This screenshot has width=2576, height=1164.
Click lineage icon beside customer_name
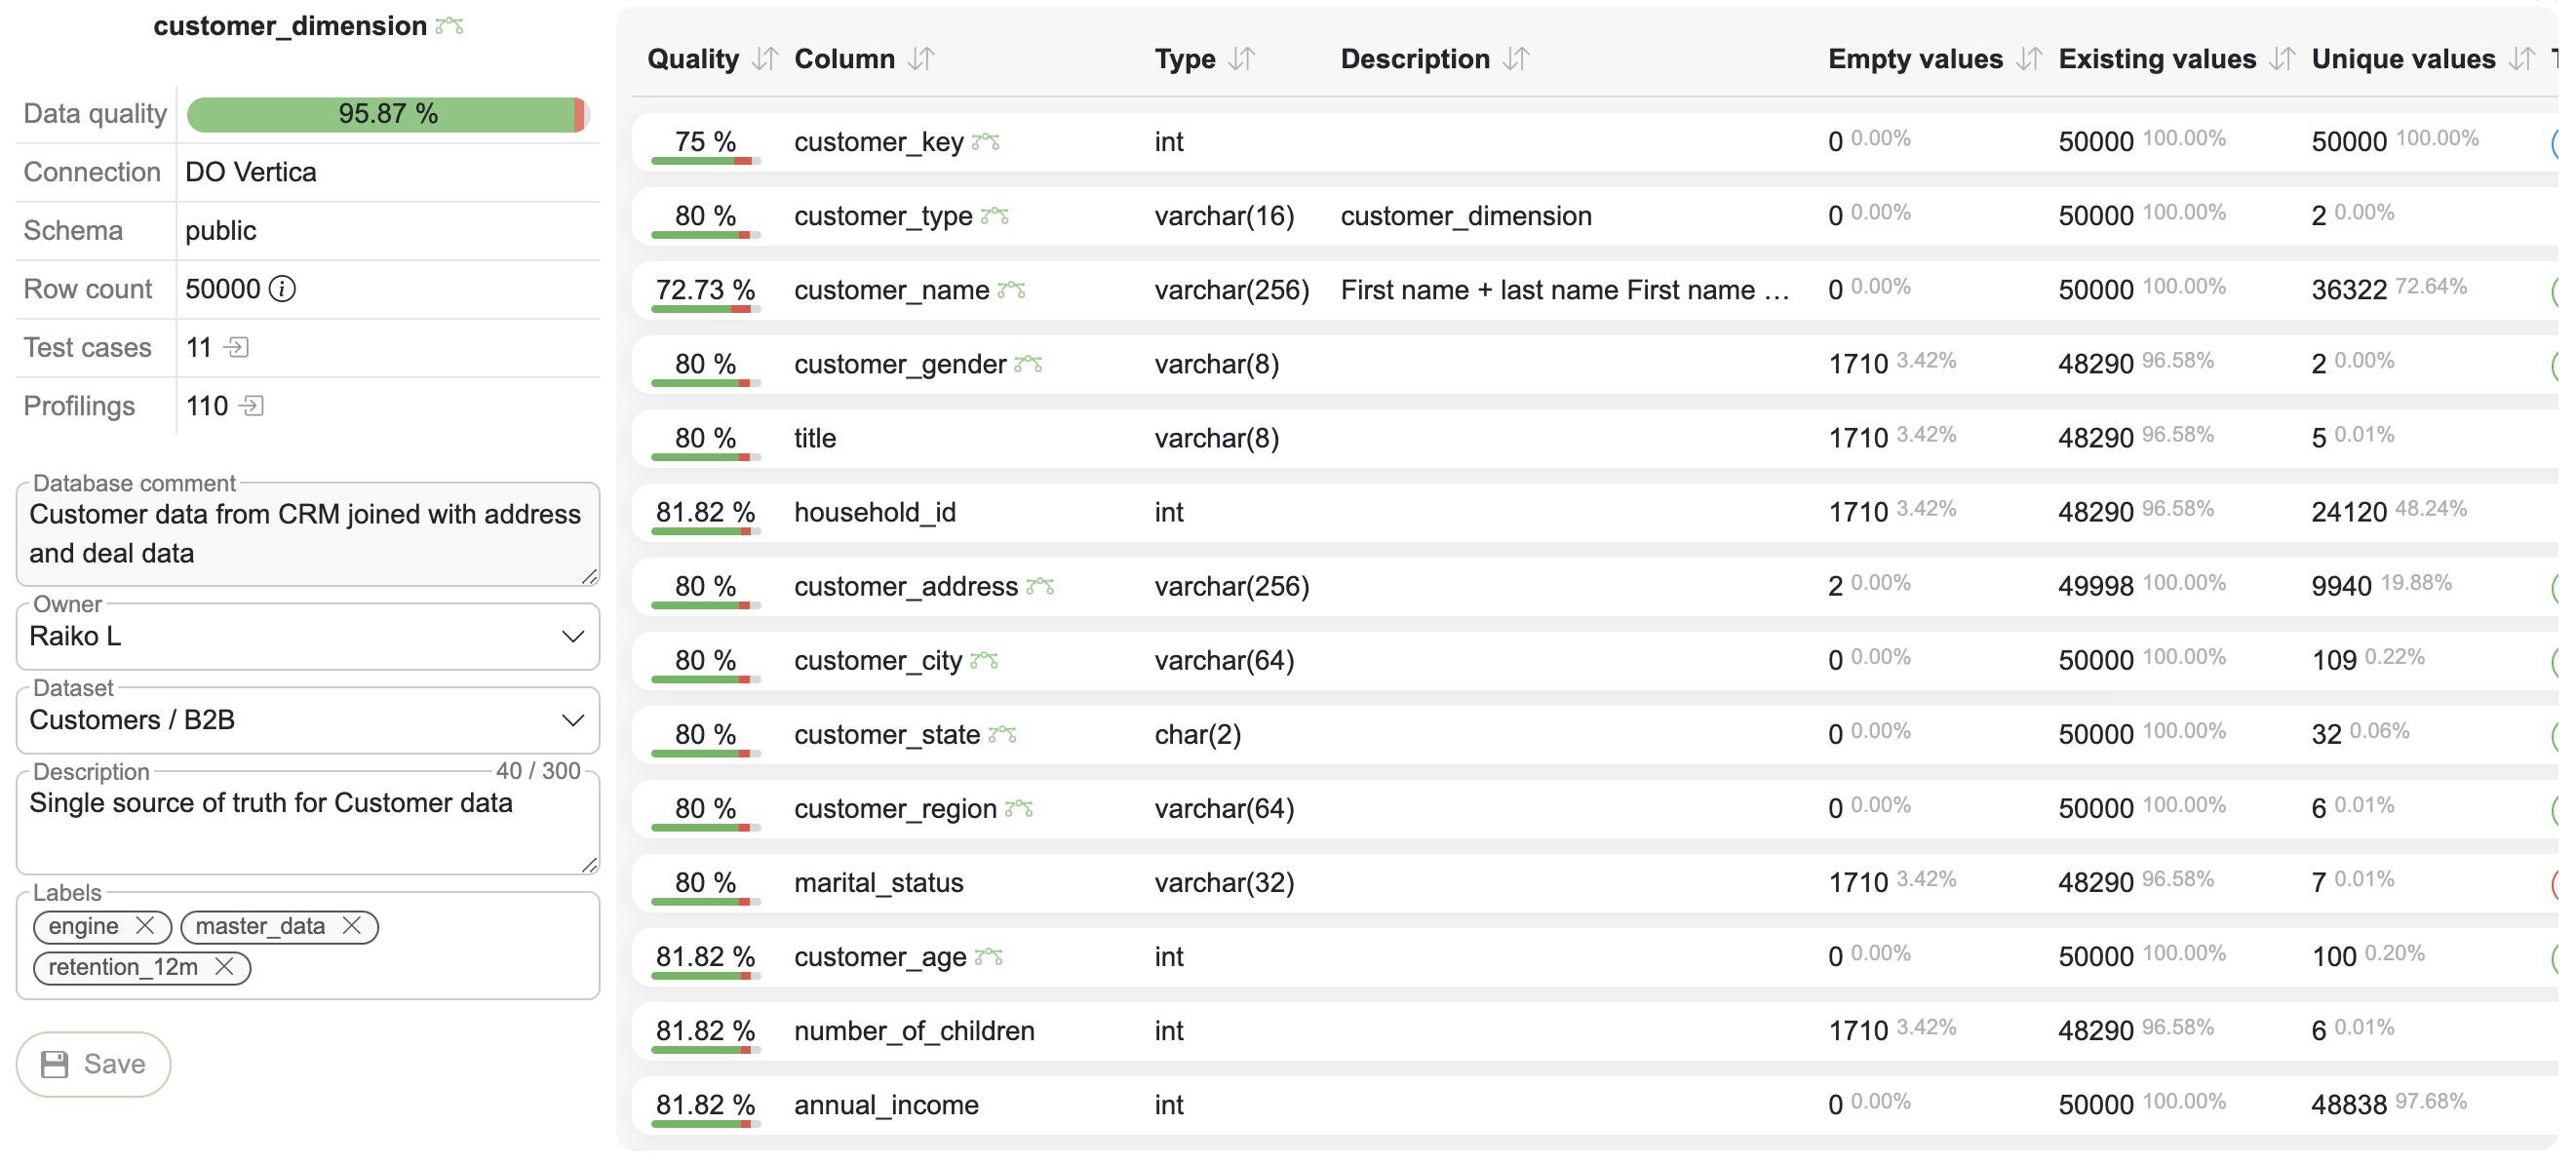(1011, 290)
